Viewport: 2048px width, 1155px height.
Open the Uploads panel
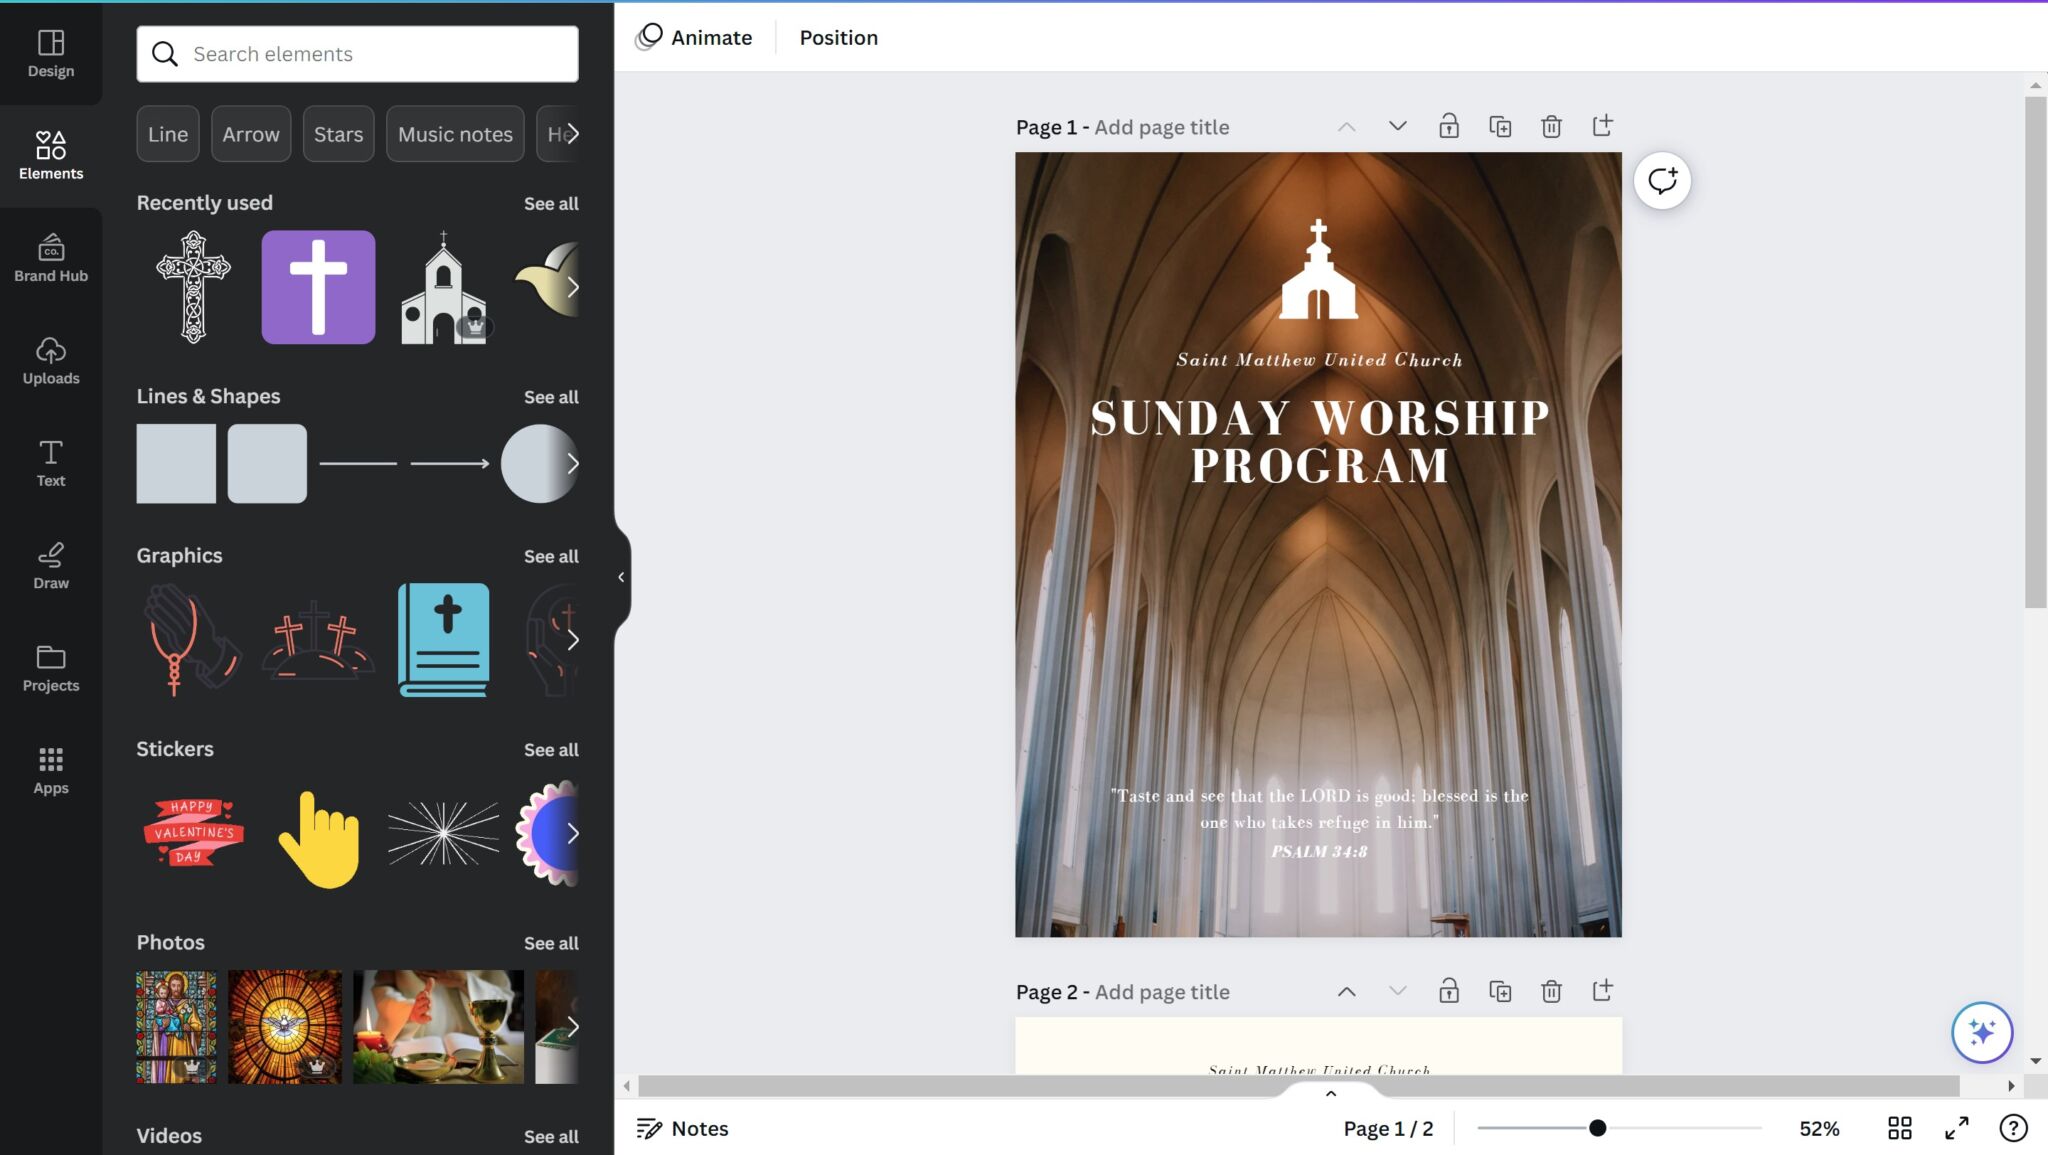coord(50,361)
